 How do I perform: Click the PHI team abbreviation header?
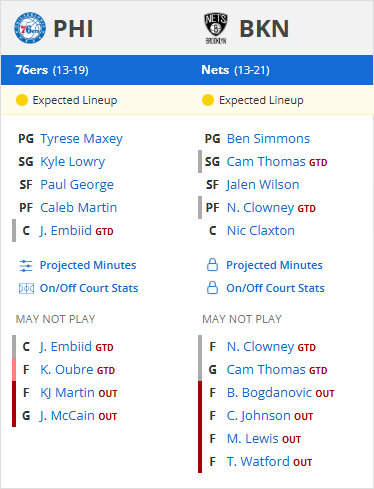[73, 29]
